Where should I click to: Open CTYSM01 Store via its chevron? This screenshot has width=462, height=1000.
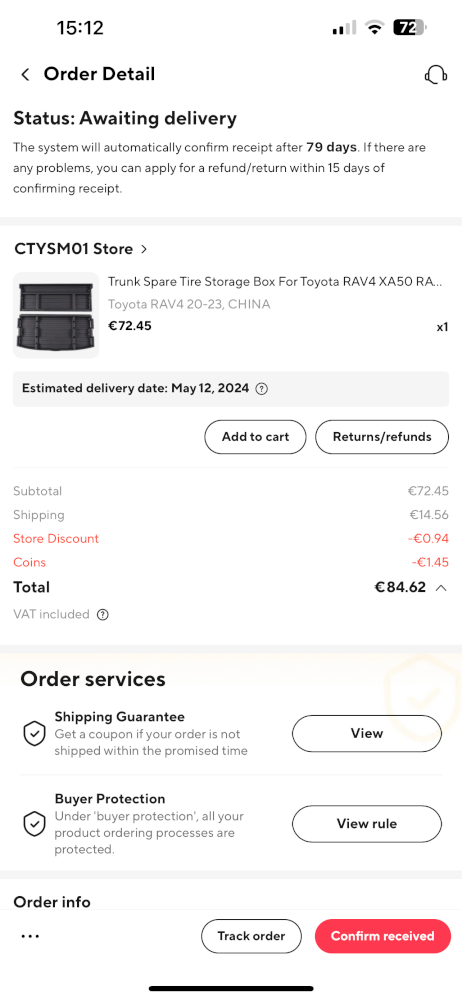point(144,249)
